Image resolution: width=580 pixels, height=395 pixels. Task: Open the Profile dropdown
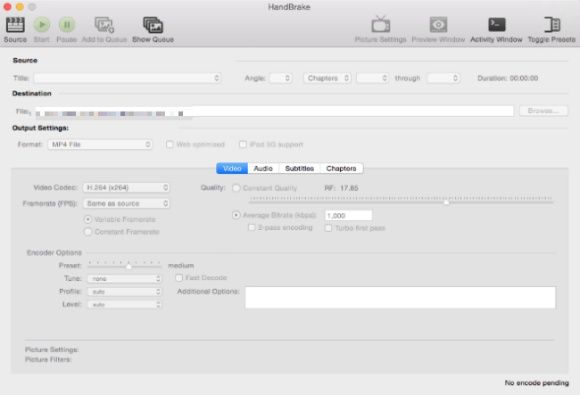(x=124, y=292)
